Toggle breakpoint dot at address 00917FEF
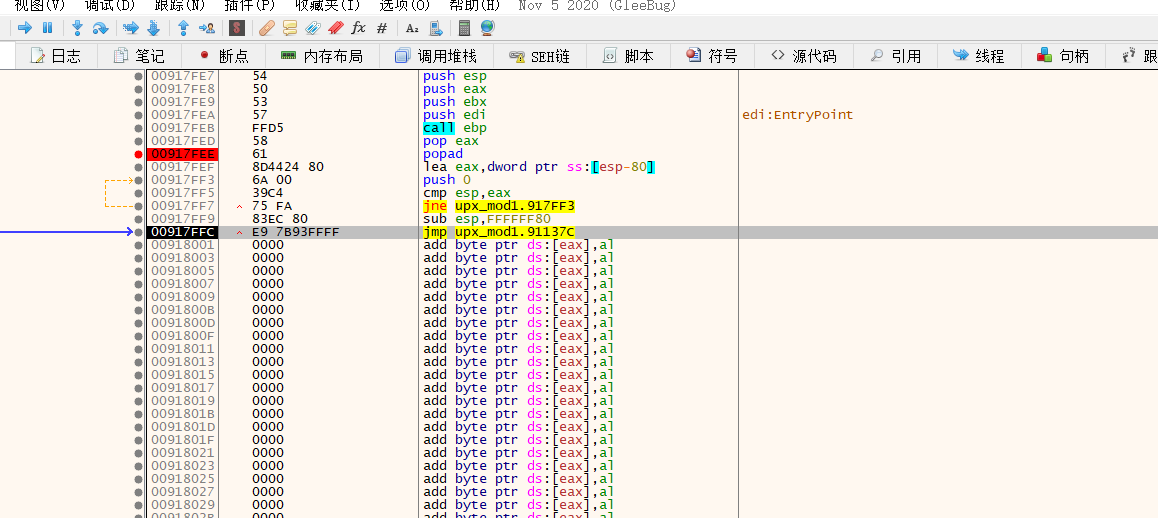This screenshot has height=518, width=1158. click(x=138, y=167)
